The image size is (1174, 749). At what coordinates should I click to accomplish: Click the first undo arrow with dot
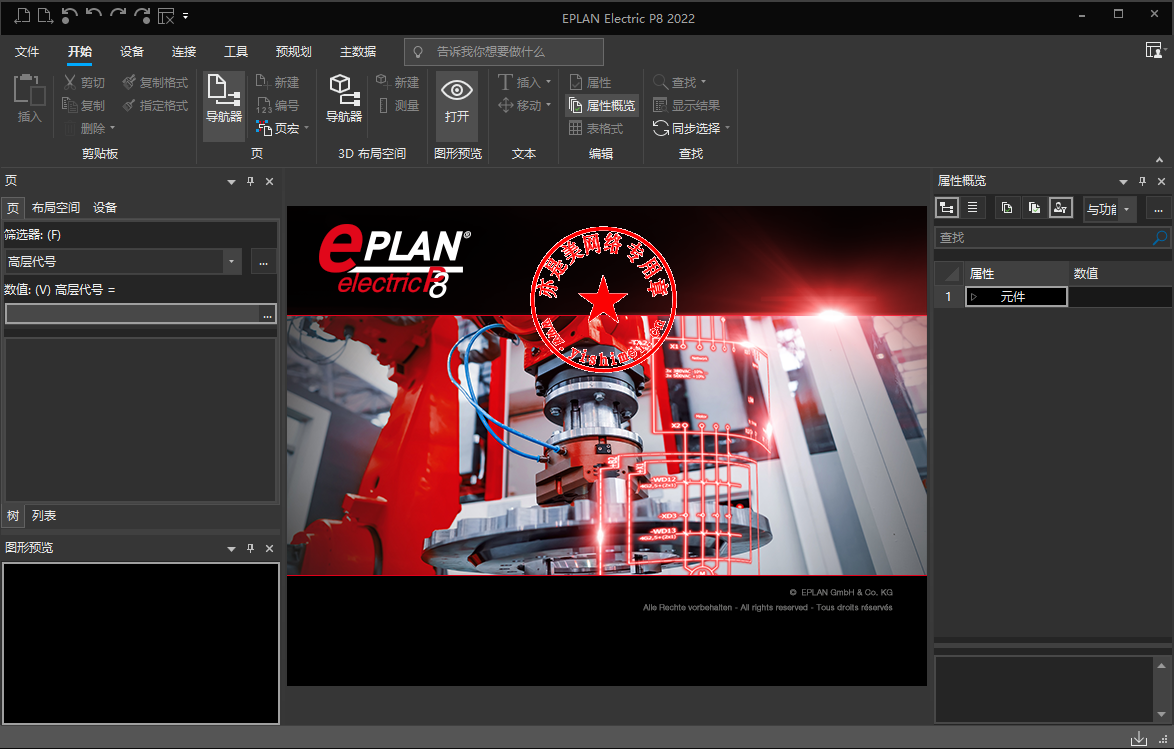69,15
